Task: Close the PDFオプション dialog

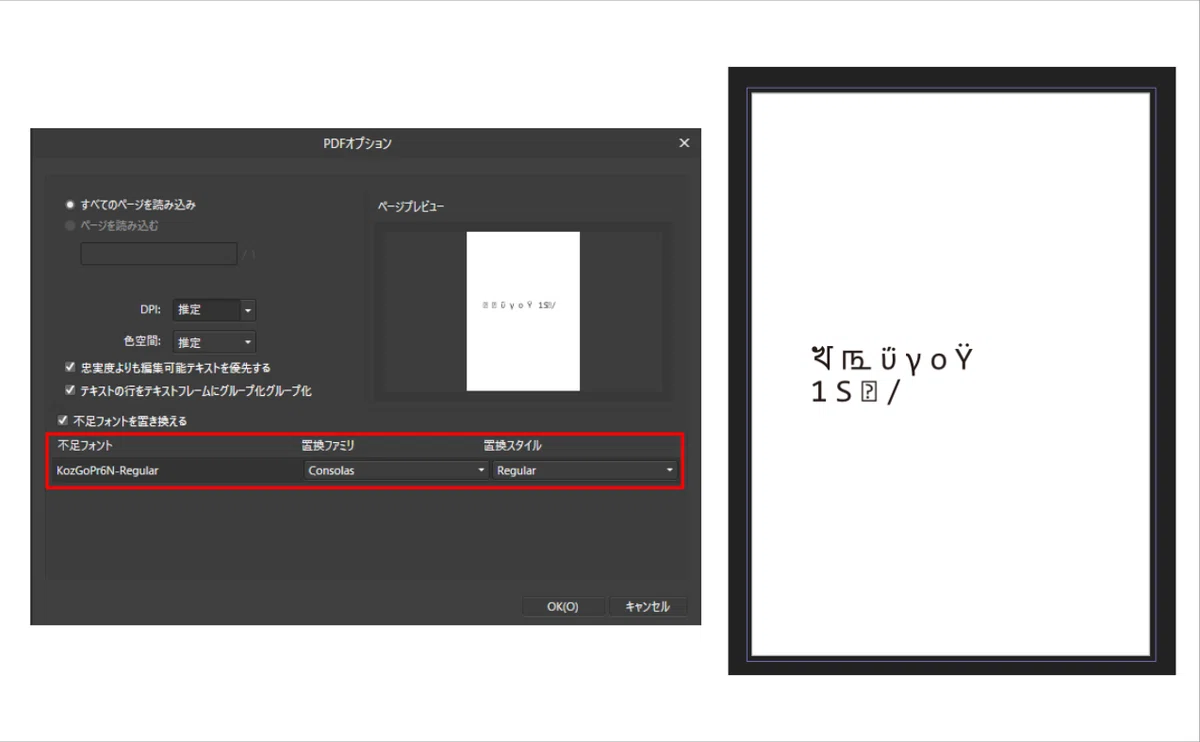Action: [x=684, y=143]
